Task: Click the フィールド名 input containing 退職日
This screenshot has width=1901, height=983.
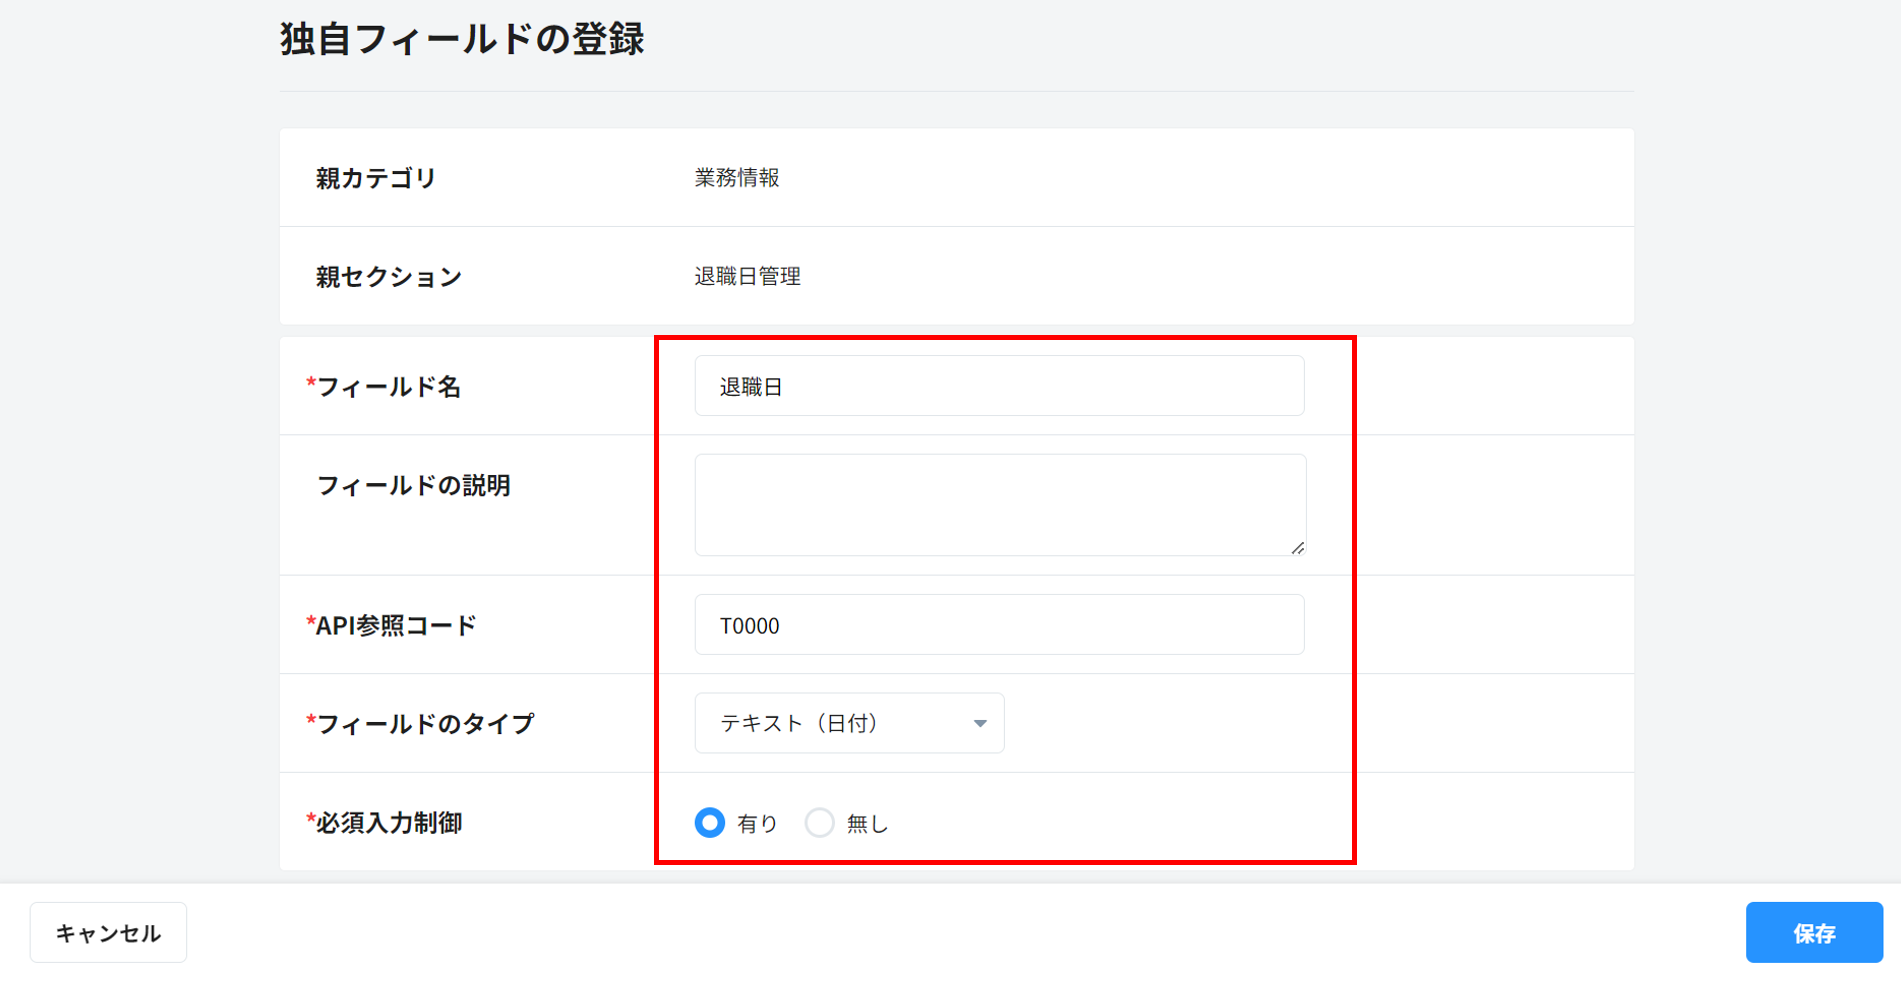Action: pyautogui.click(x=998, y=386)
